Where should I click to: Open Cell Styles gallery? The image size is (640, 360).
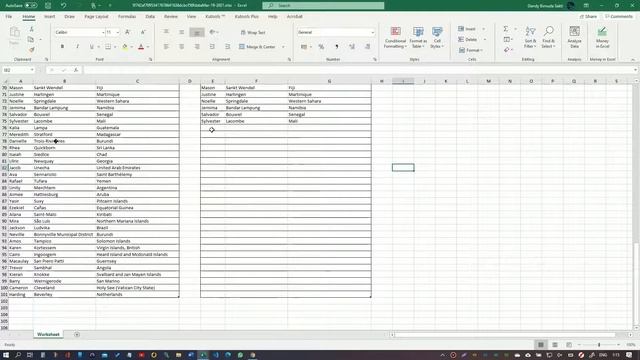pos(437,38)
